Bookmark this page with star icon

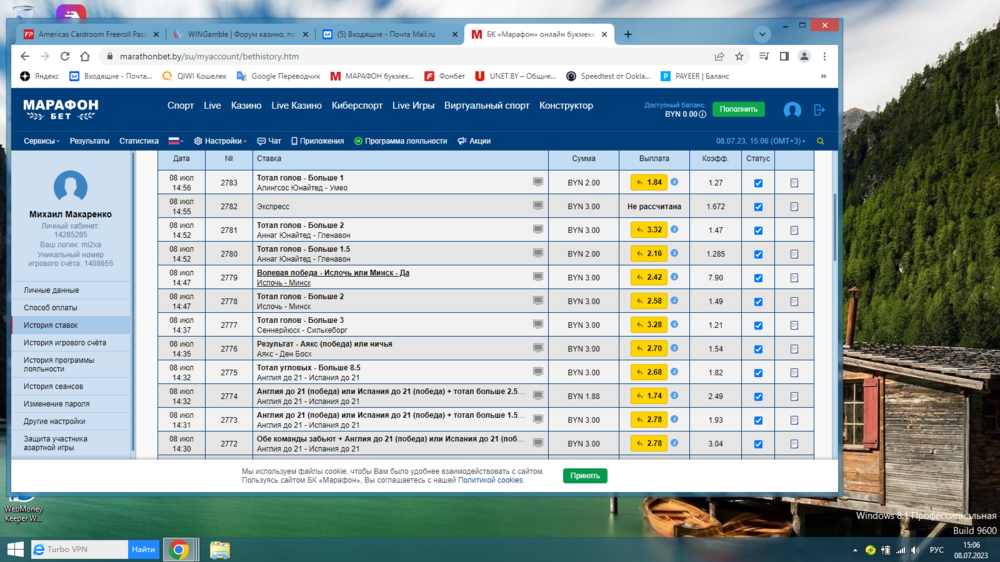pos(739,57)
